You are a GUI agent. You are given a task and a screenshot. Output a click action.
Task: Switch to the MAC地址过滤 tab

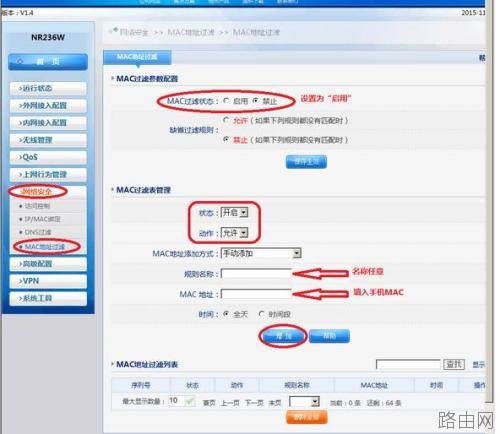(137, 57)
